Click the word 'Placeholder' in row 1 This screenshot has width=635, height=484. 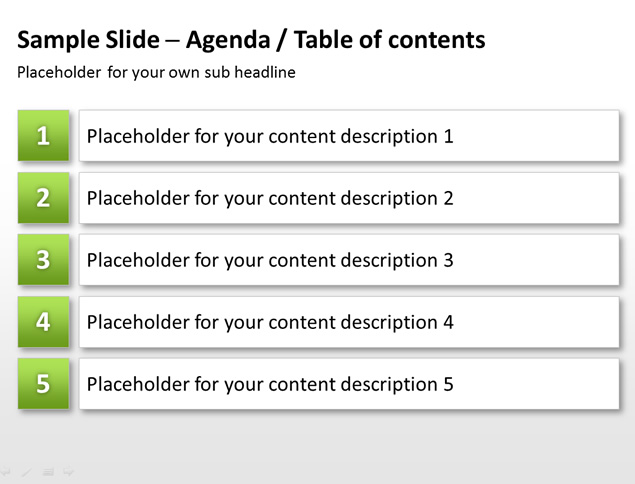pos(138,136)
